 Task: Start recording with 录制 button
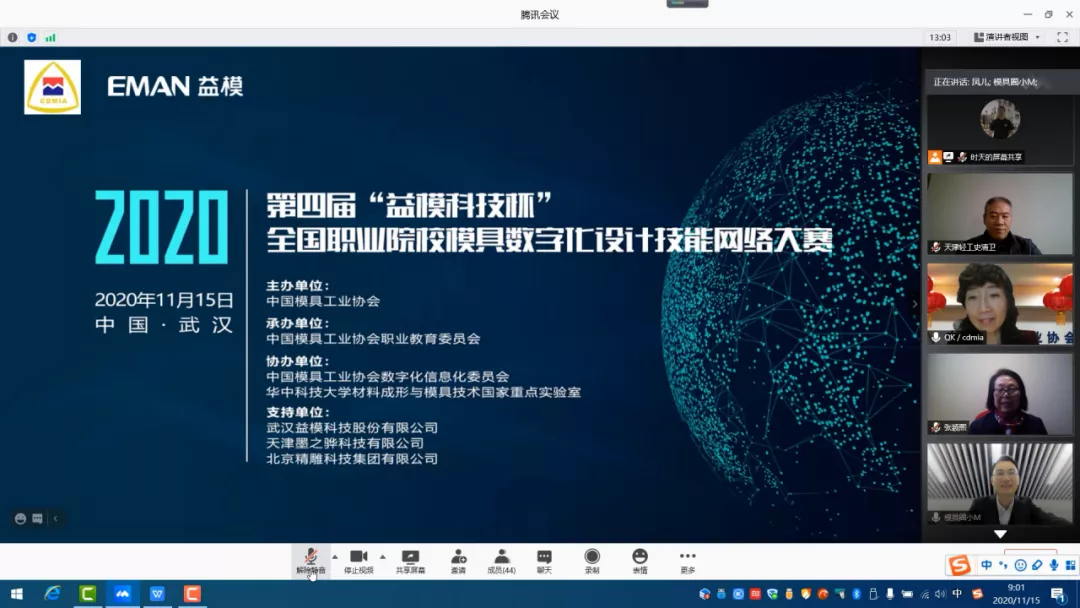click(592, 561)
